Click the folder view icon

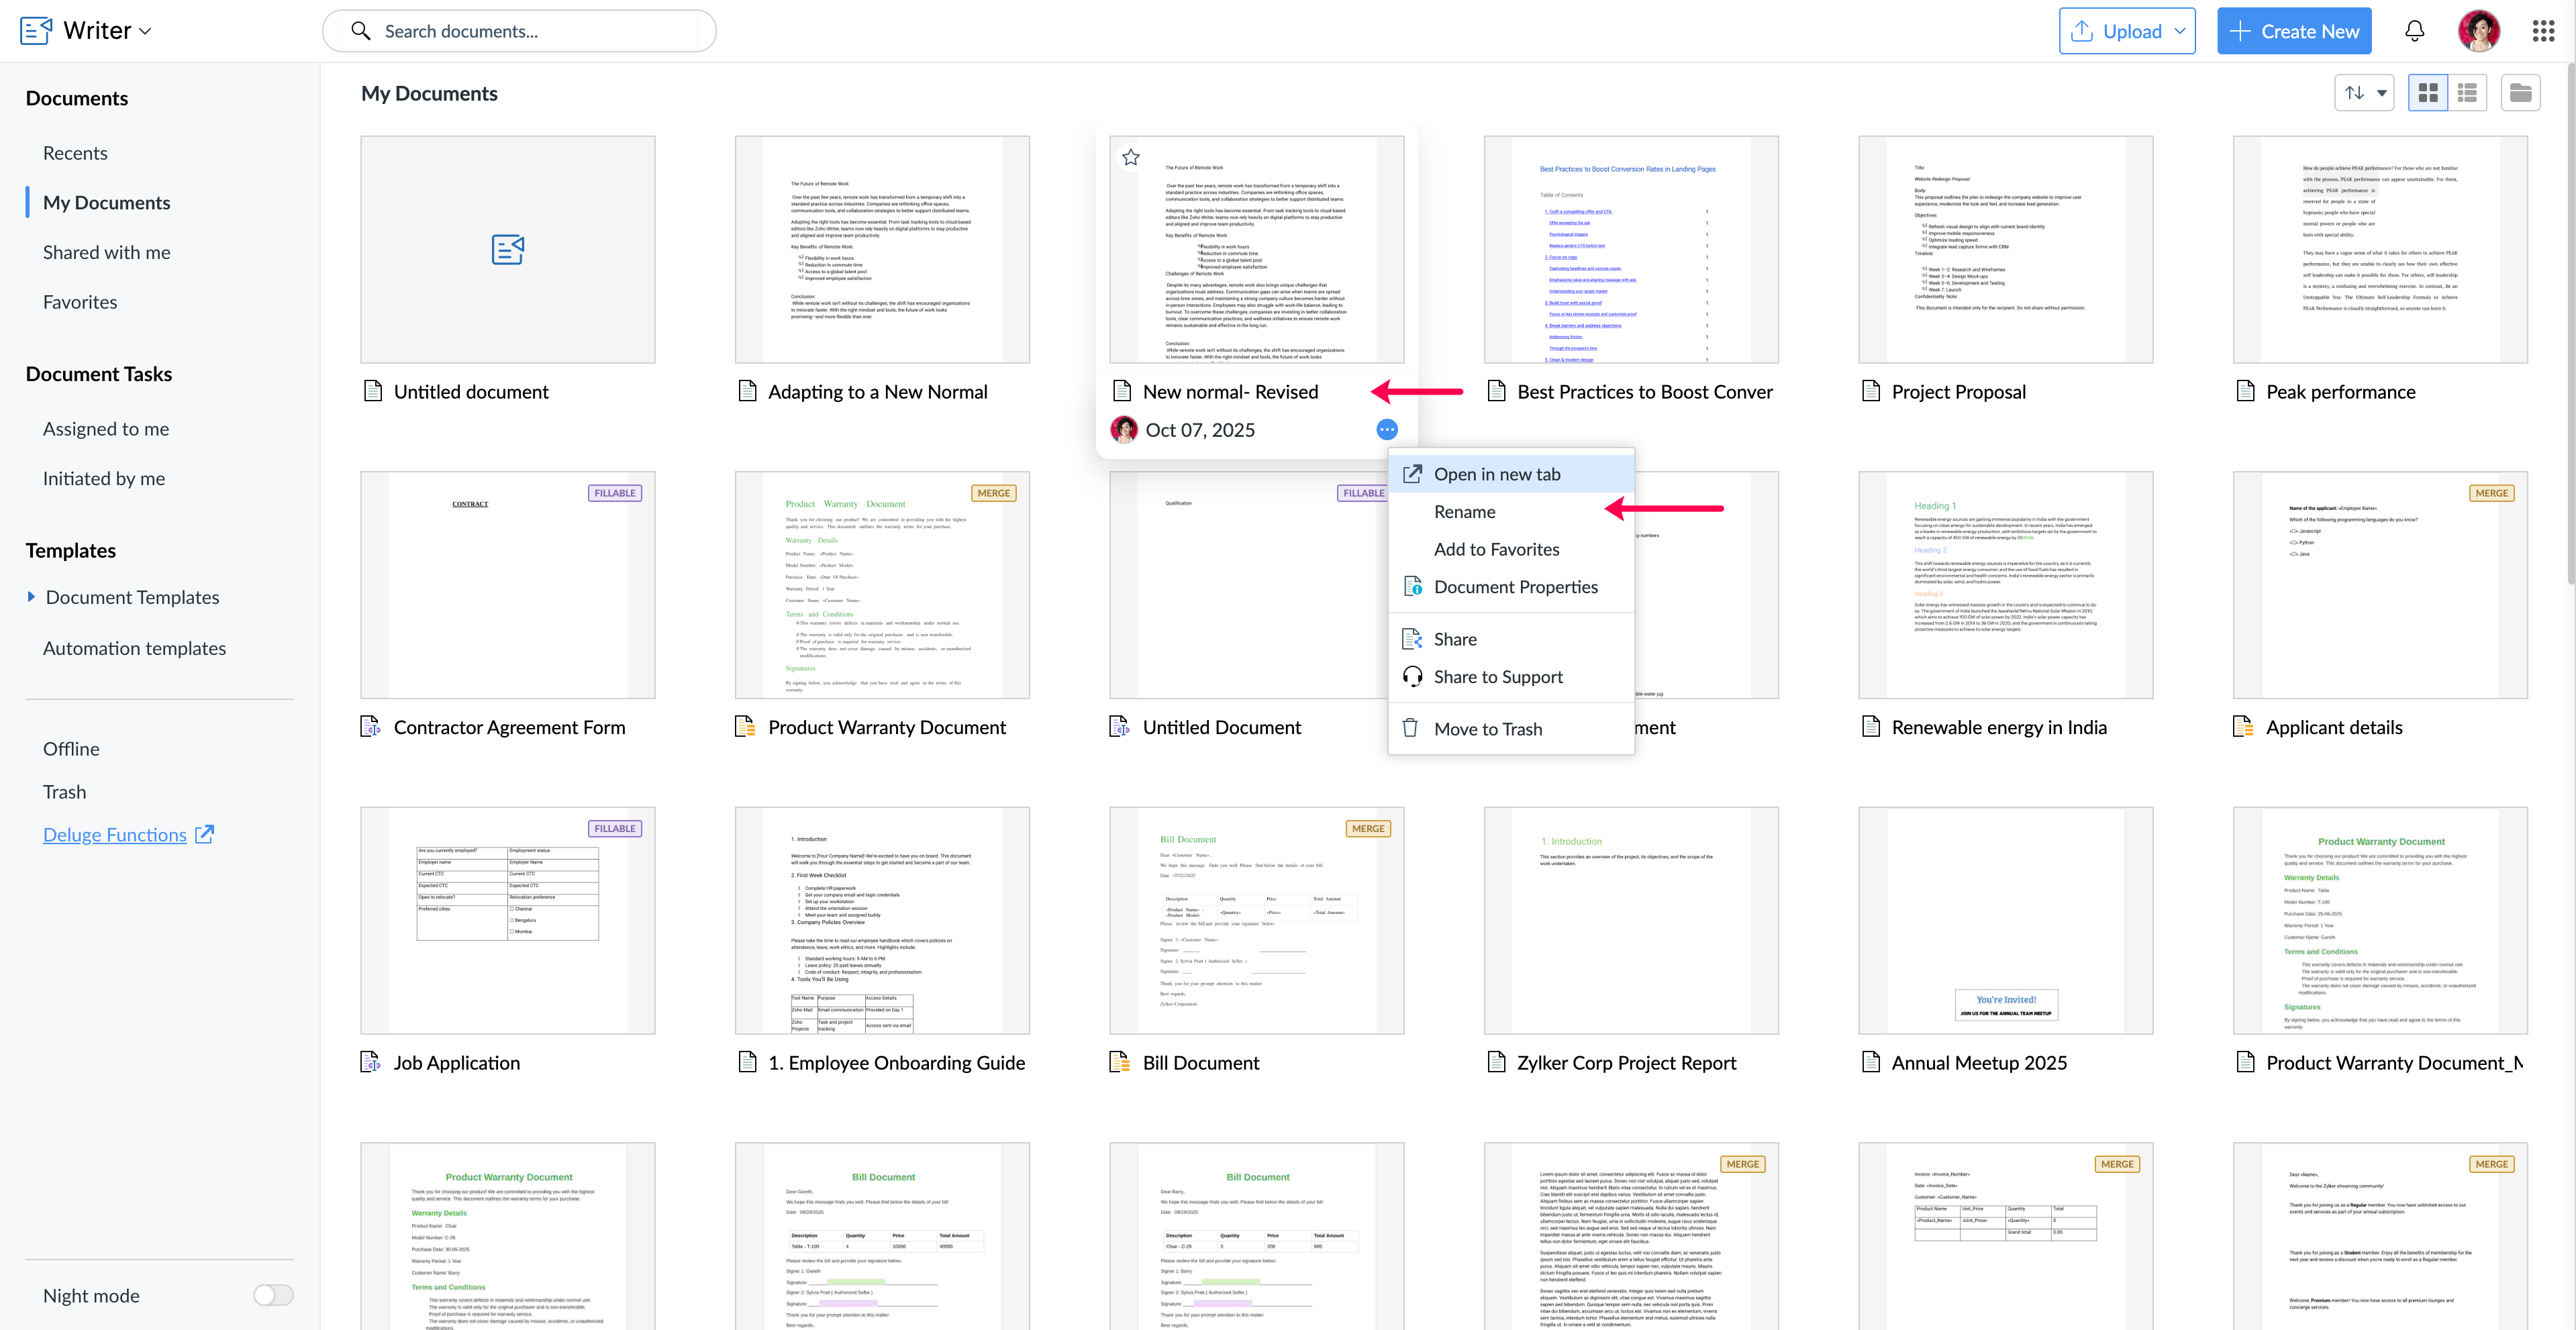pyautogui.click(x=2520, y=93)
